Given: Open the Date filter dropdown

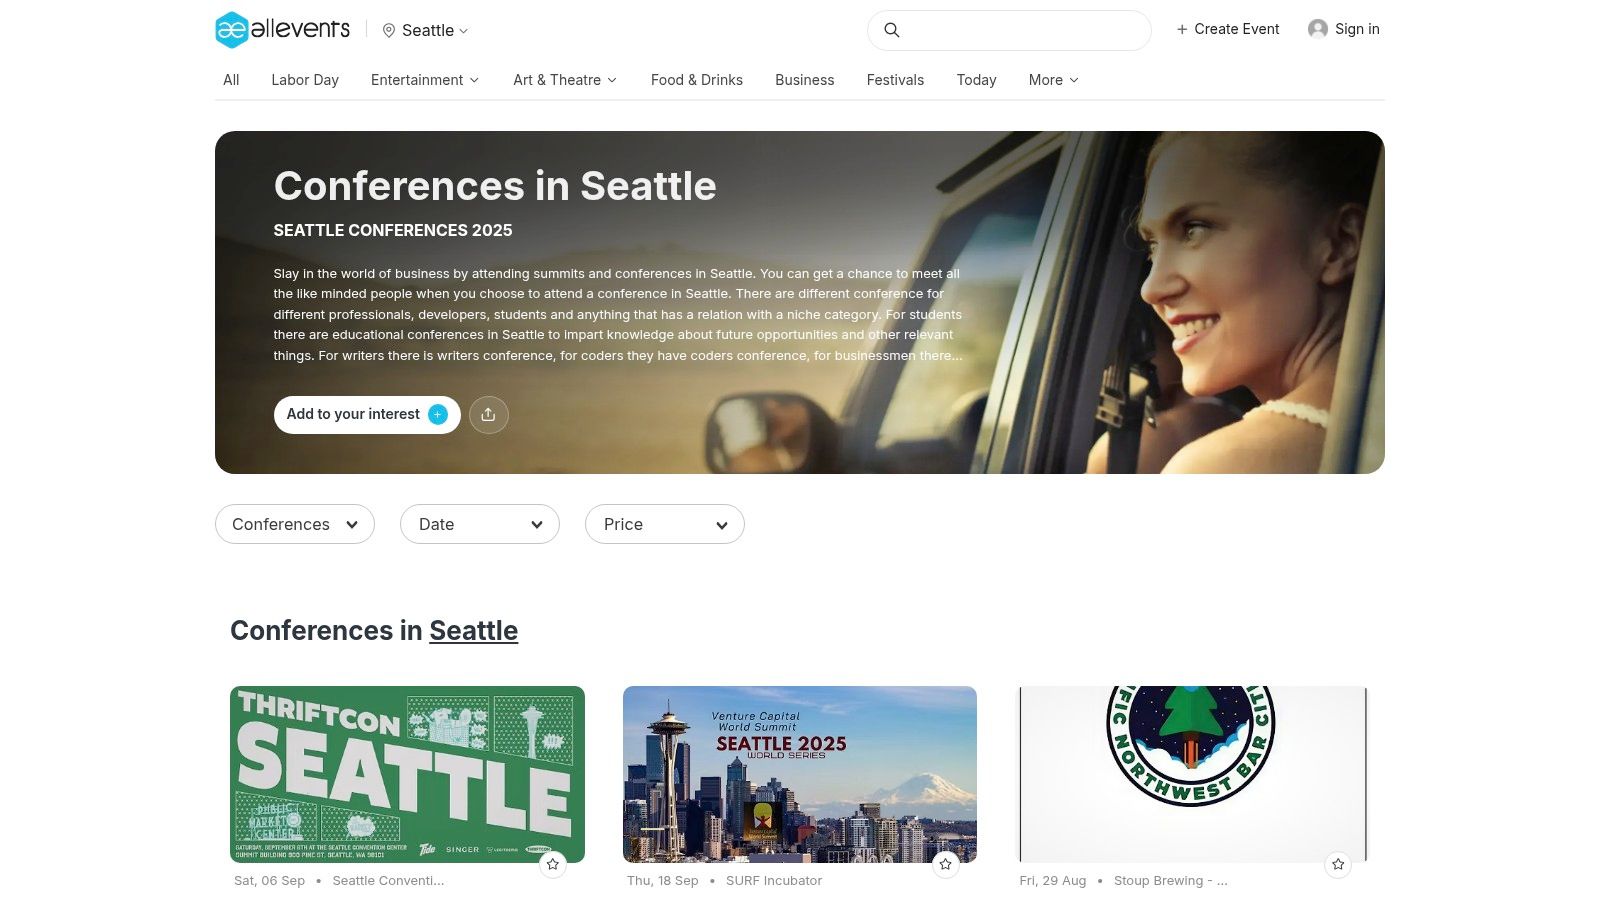Looking at the screenshot, I should pos(480,524).
